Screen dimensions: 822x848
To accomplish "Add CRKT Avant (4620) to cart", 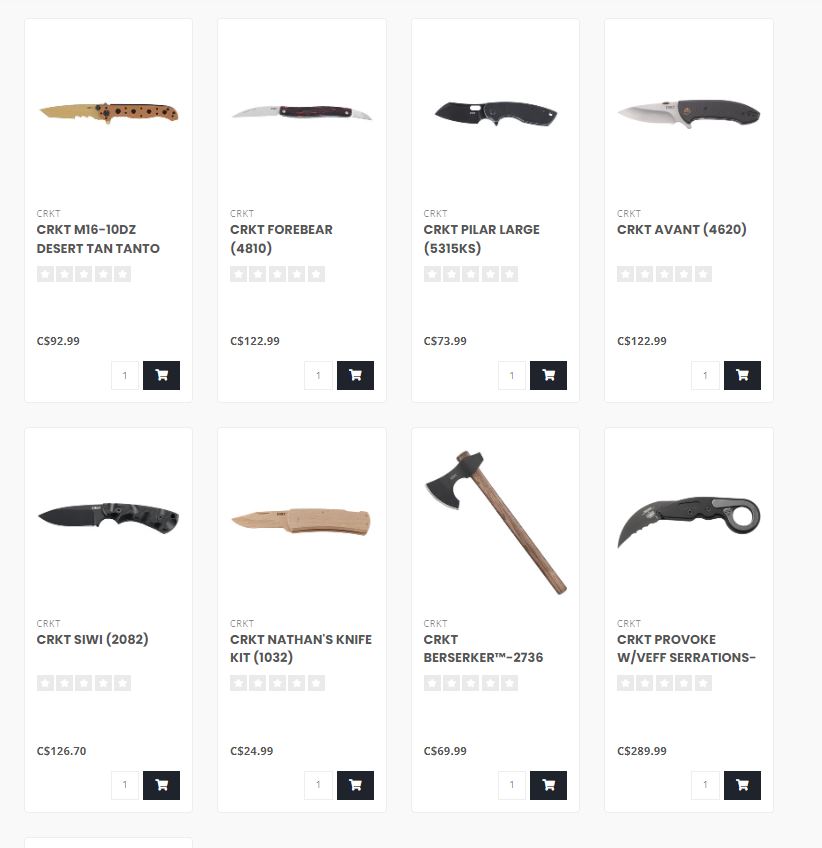I will pyautogui.click(x=742, y=375).
